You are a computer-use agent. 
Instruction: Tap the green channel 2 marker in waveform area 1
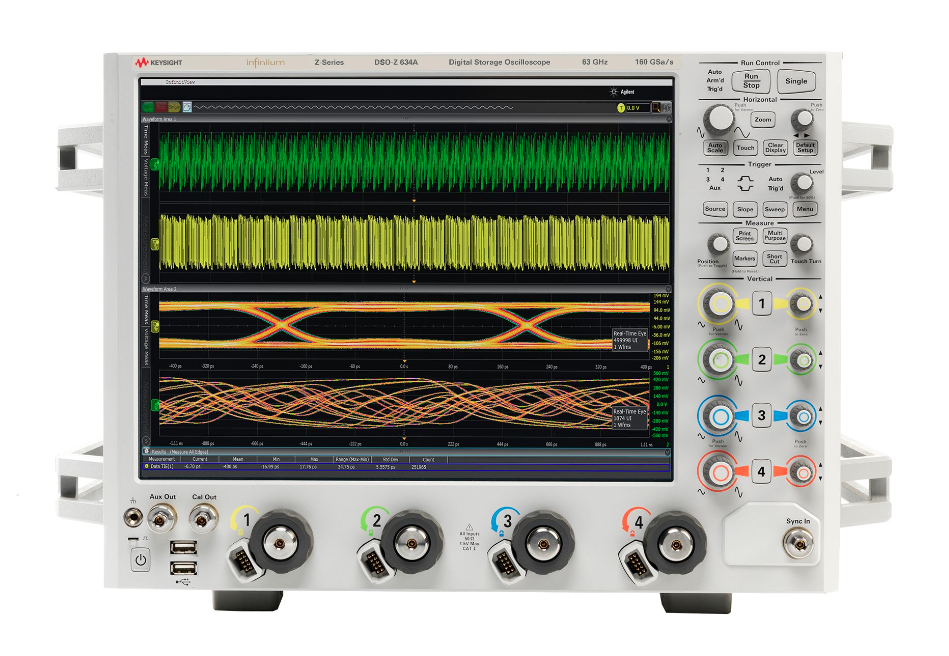pos(155,163)
